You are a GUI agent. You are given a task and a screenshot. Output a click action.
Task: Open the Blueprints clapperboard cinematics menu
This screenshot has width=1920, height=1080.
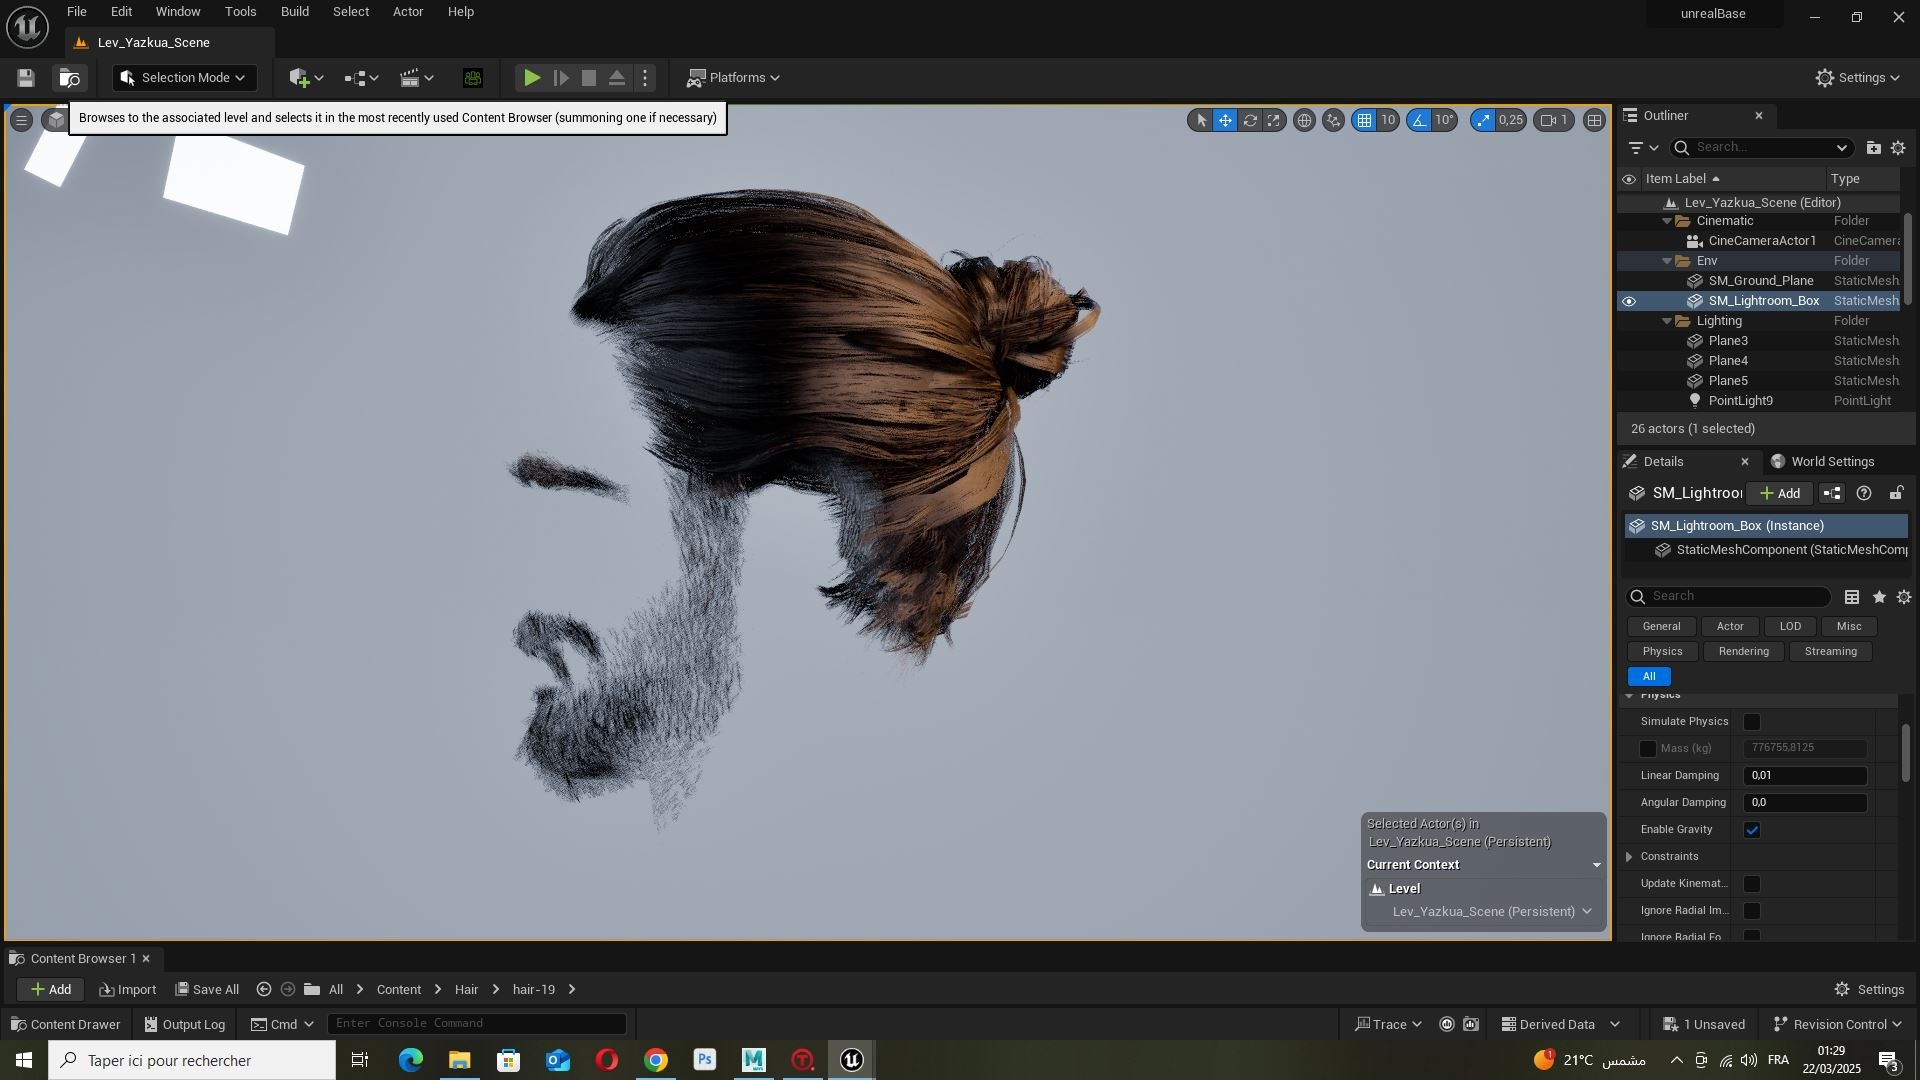pyautogui.click(x=417, y=78)
